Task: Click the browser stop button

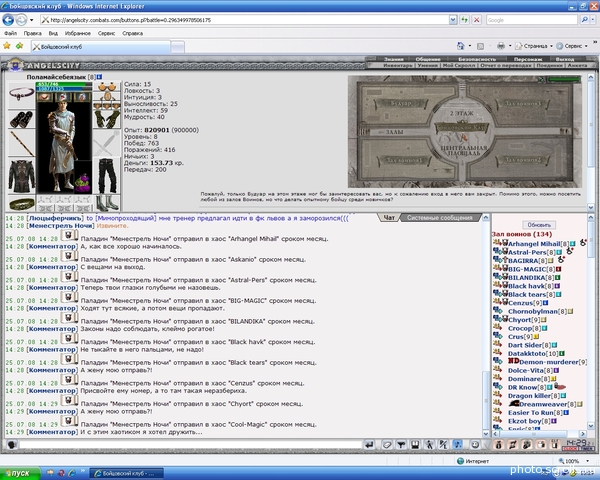Action: coord(476,20)
